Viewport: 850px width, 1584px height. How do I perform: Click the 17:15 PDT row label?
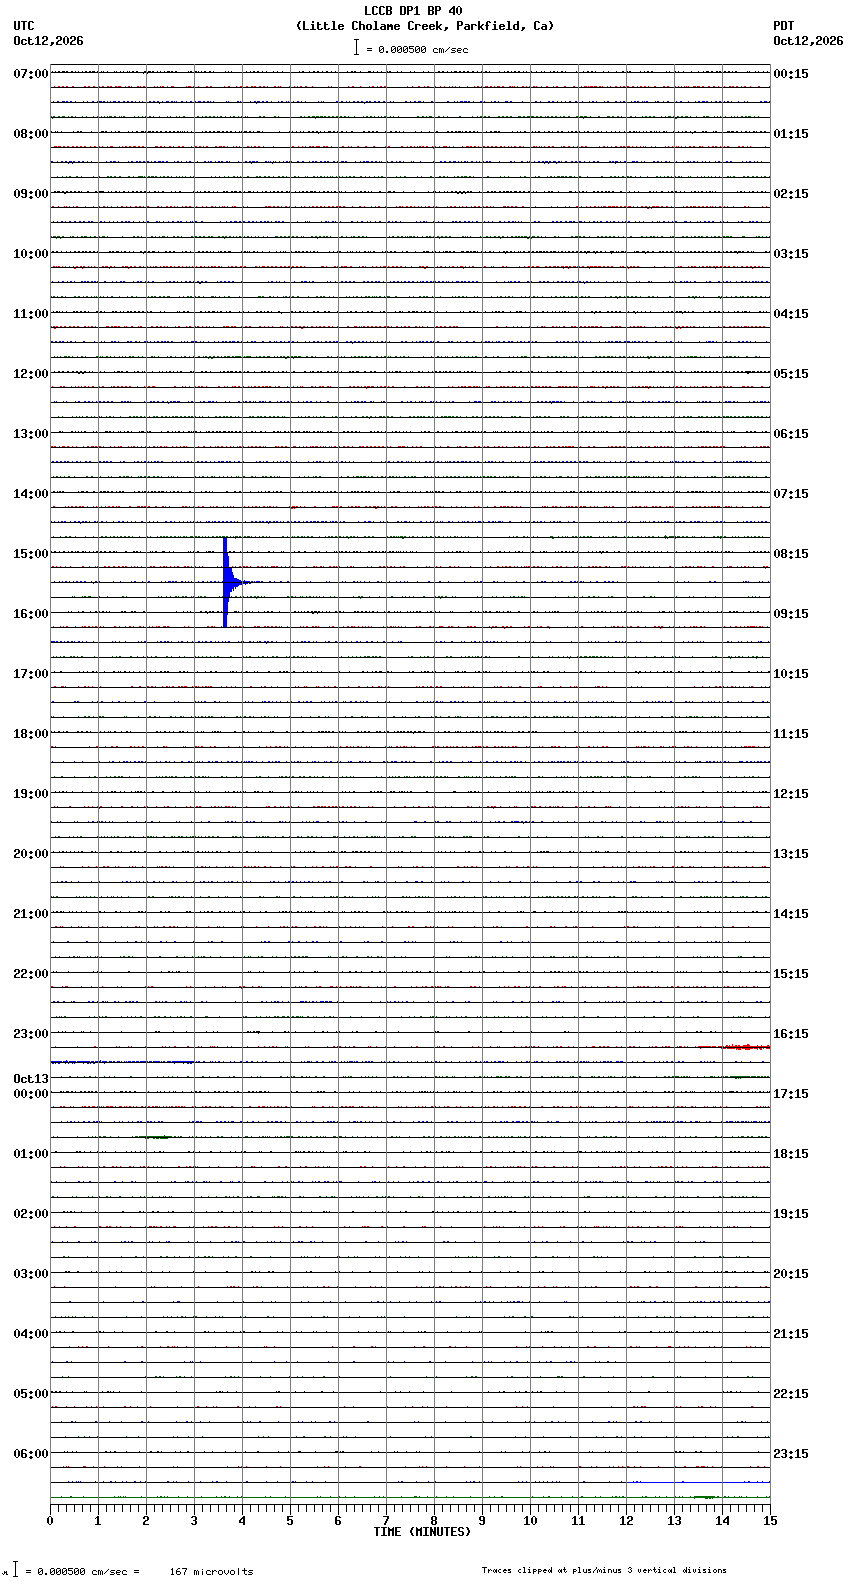791,1094
